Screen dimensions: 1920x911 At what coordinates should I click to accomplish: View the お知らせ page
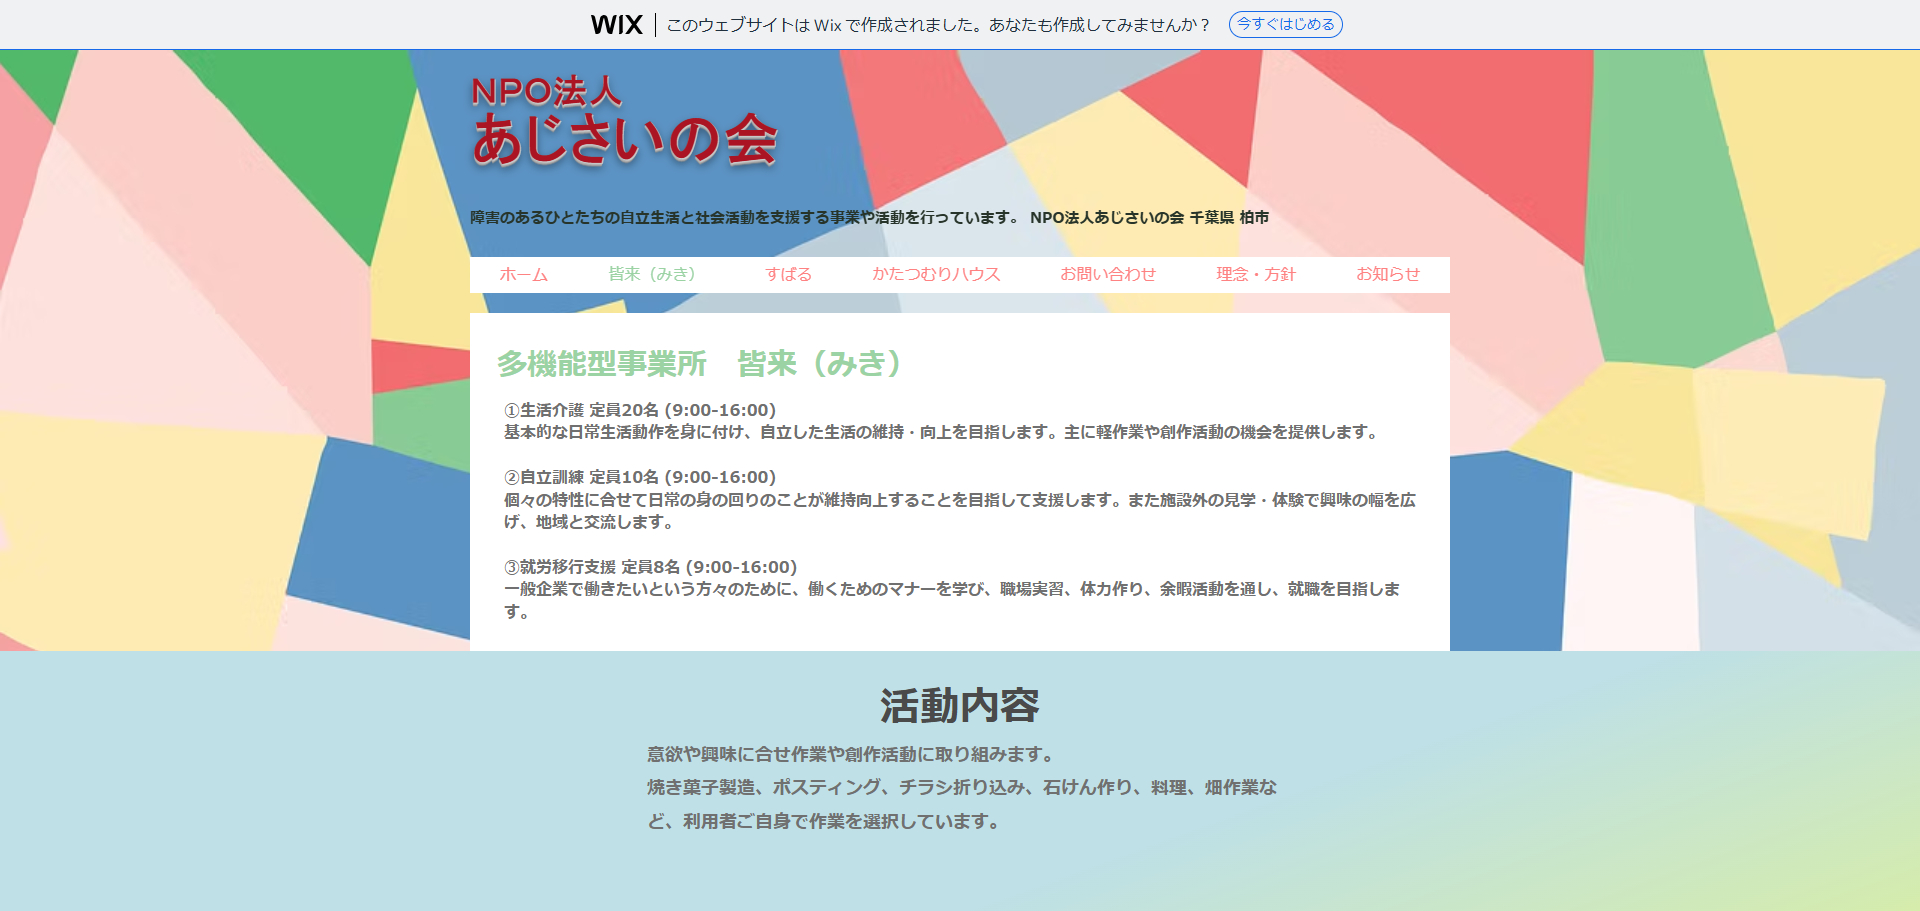point(1387,274)
